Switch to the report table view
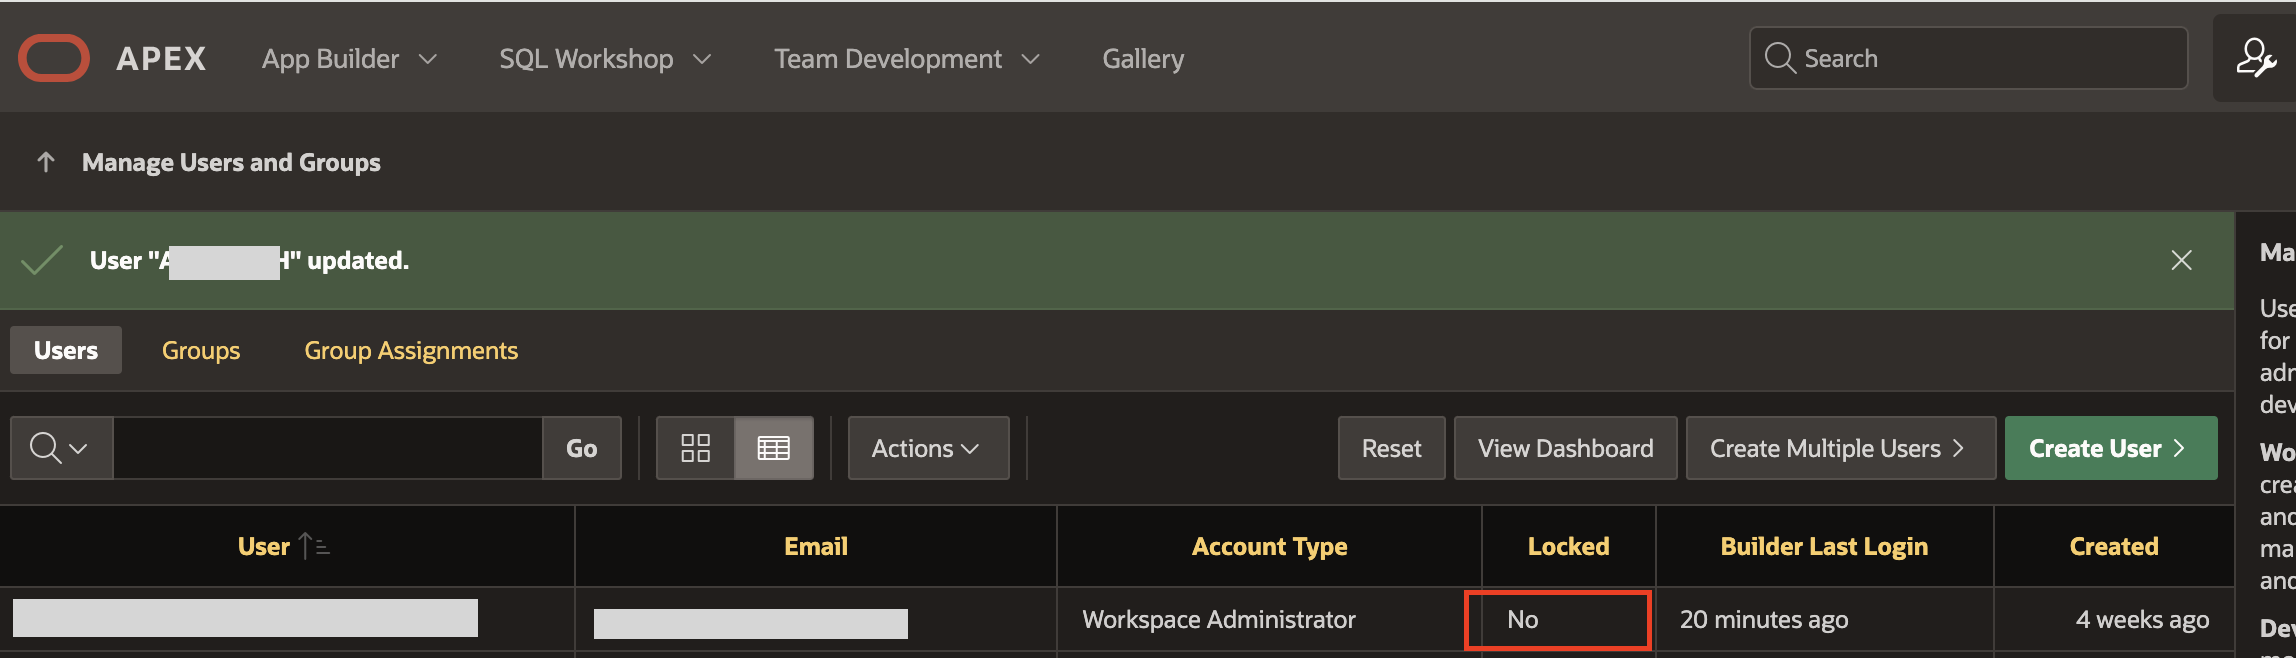Viewport: 2296px width, 658px height. (774, 448)
